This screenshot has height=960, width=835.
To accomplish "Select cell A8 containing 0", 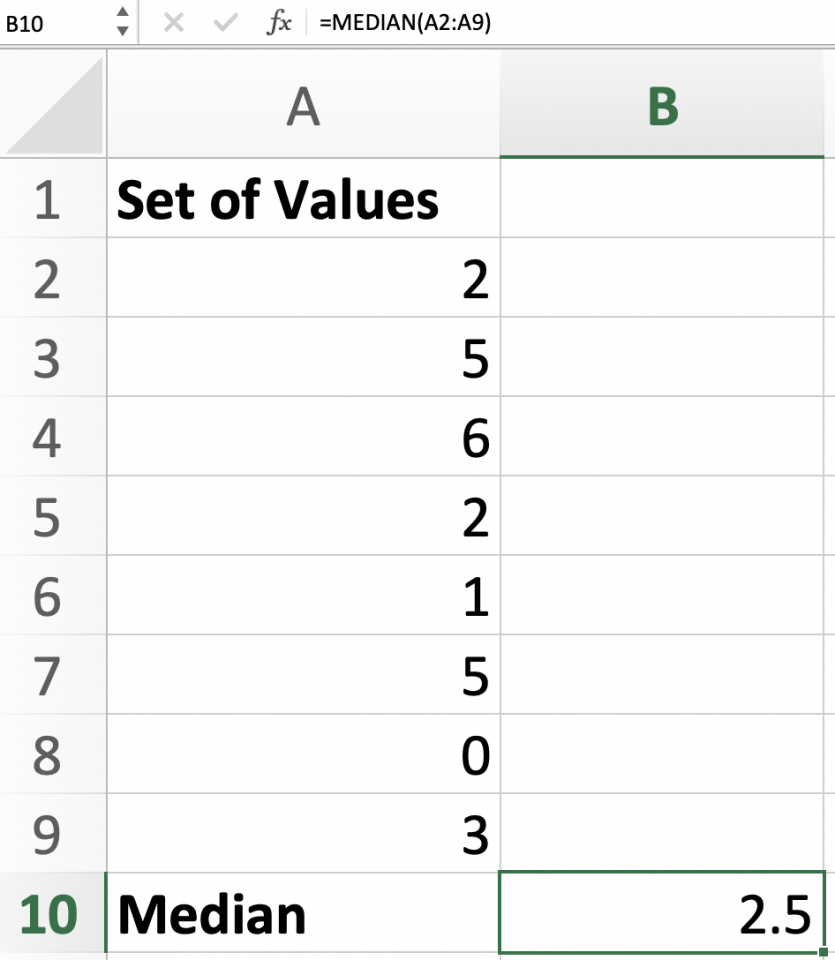I will click(303, 755).
